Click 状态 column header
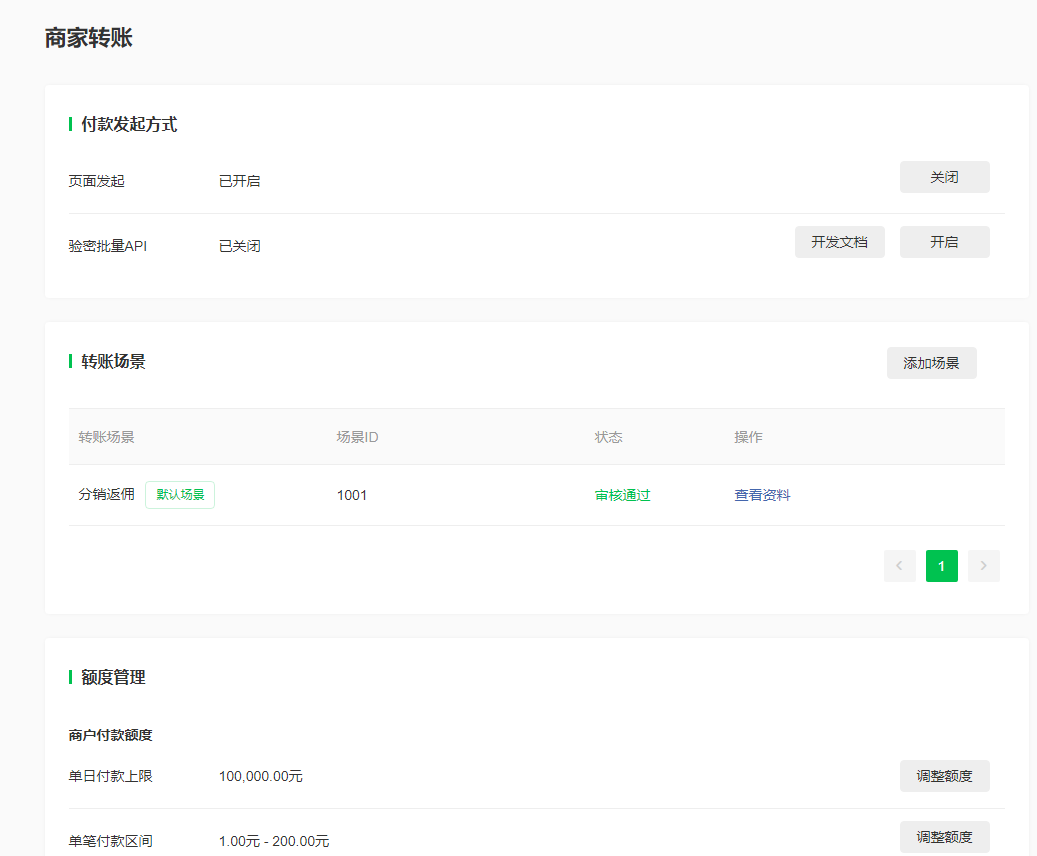1037x856 pixels. [x=608, y=437]
